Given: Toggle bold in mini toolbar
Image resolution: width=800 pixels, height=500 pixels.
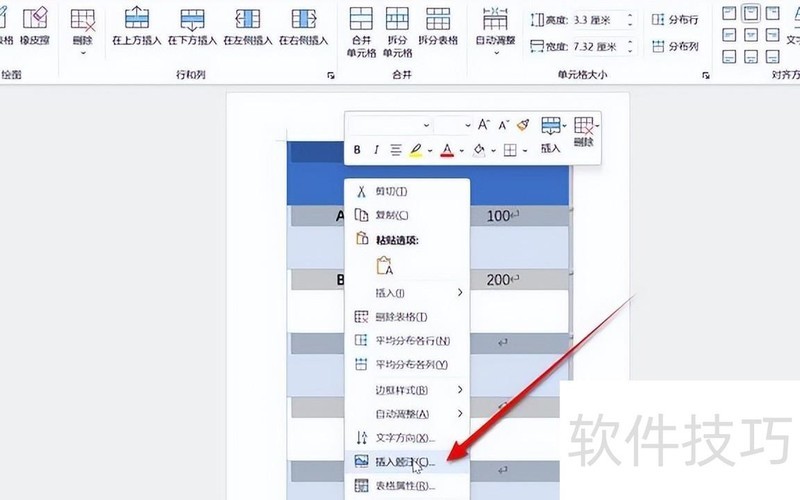Looking at the screenshot, I should tap(357, 150).
